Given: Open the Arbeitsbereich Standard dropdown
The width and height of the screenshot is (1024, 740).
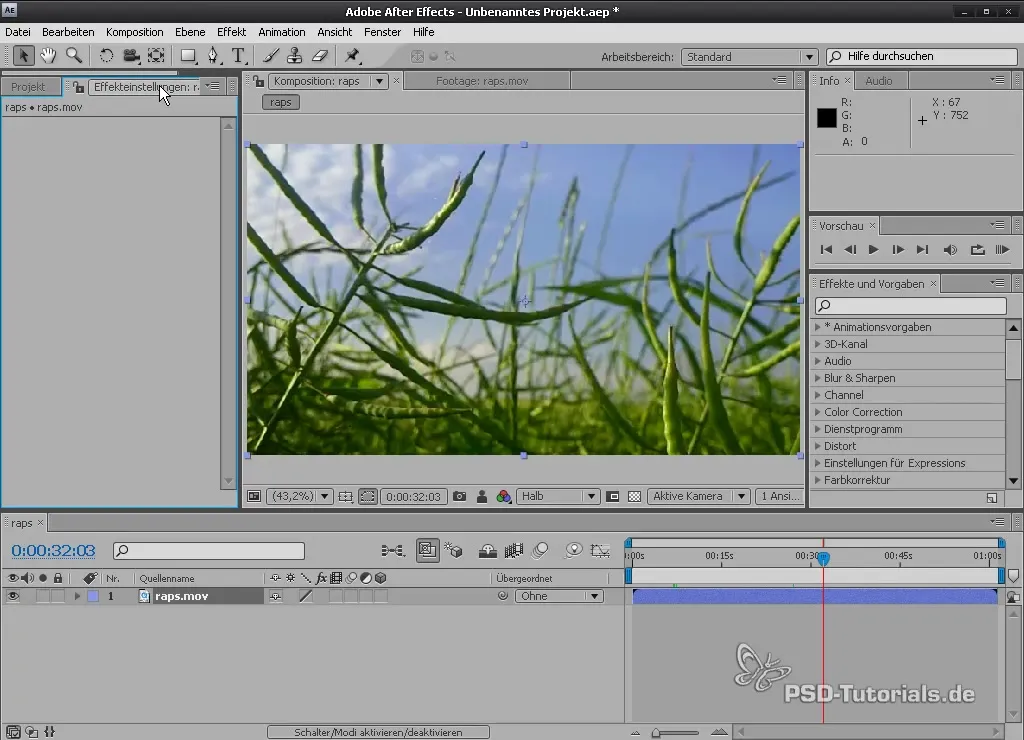Looking at the screenshot, I should [749, 57].
